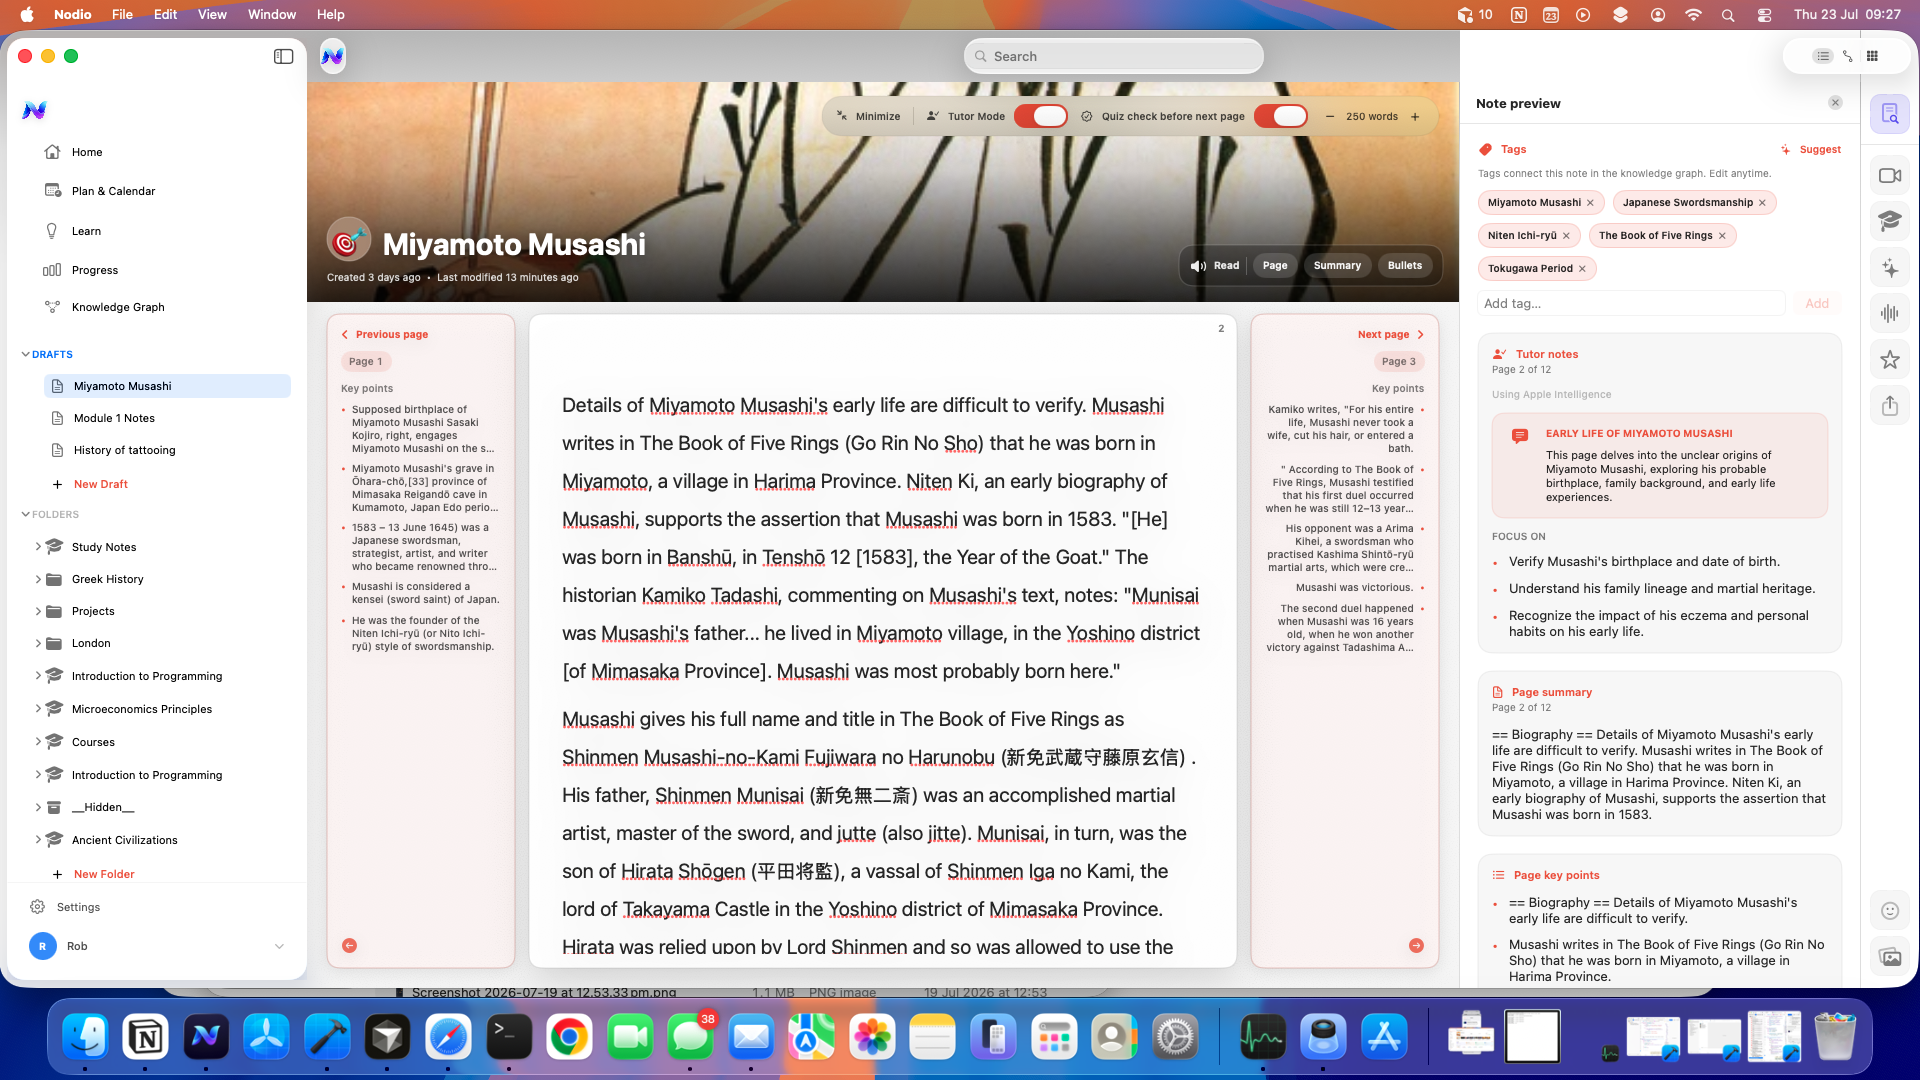Click the image gallery icon in right rail
1920x1080 pixels.
(x=1889, y=957)
